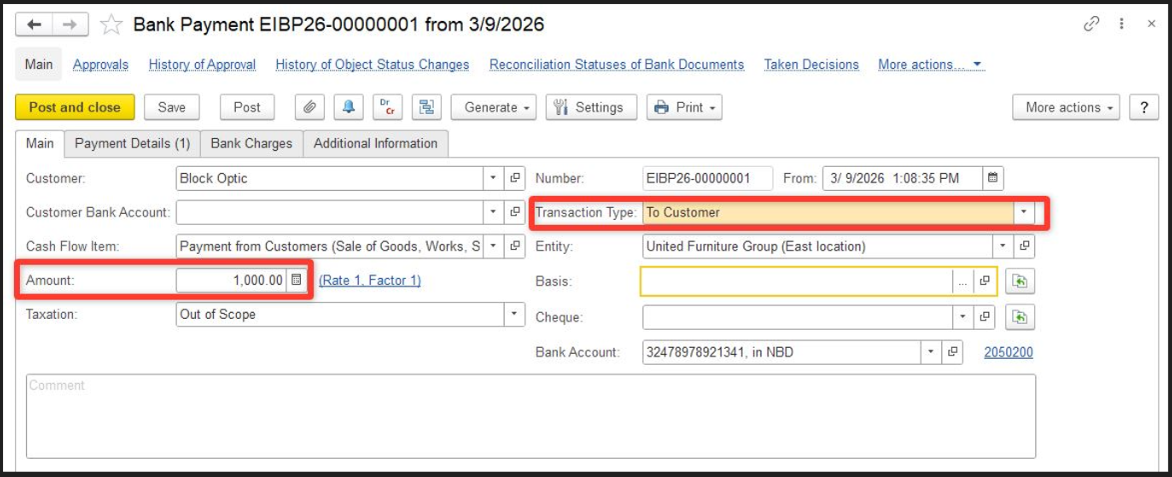Image resolution: width=1172 pixels, height=477 pixels.
Task: Switch to the Bank Charges tab
Action: pos(251,144)
